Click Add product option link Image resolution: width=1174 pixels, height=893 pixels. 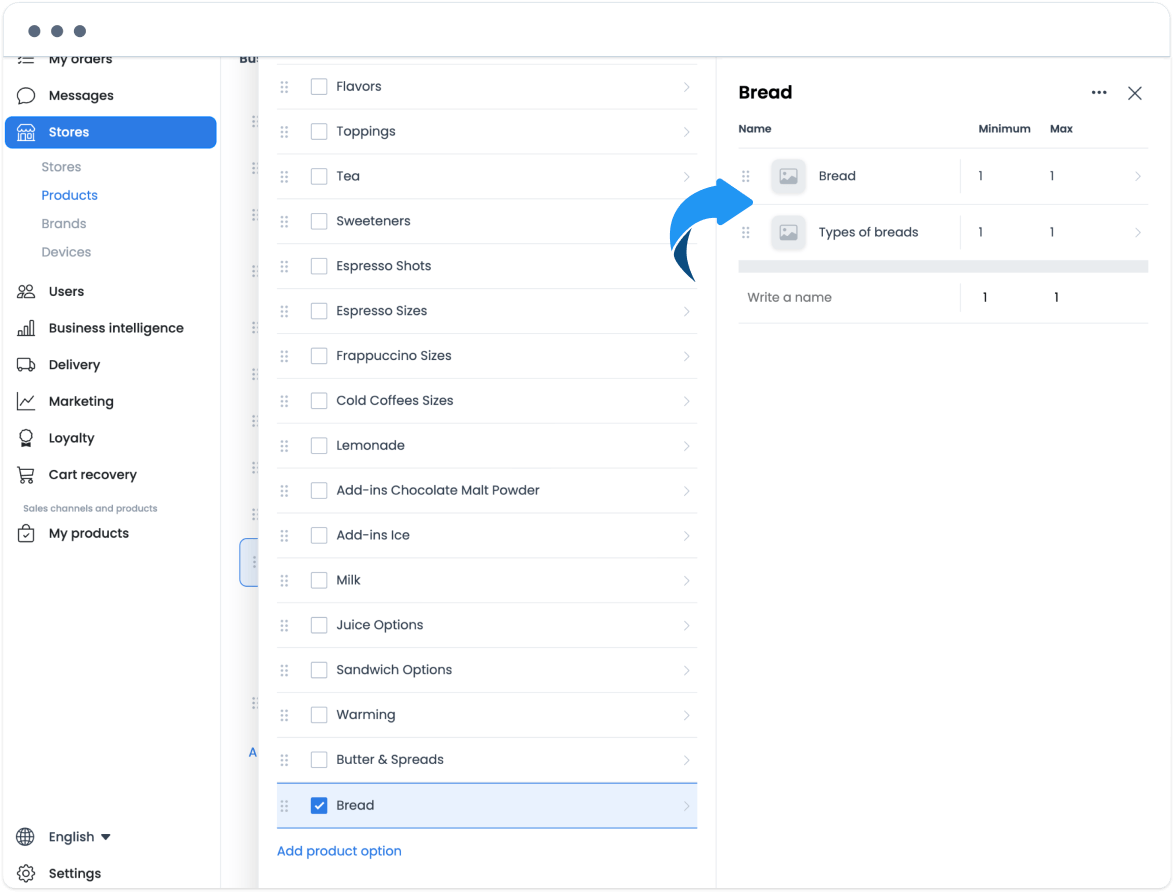point(339,852)
